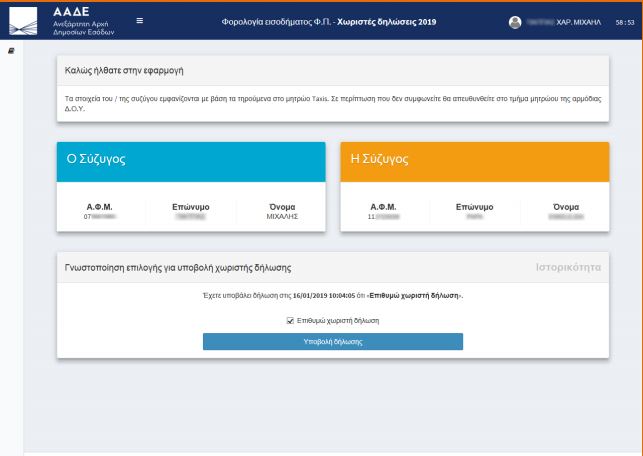Click the wife's Α.Φ.Μ. value

(386, 215)
